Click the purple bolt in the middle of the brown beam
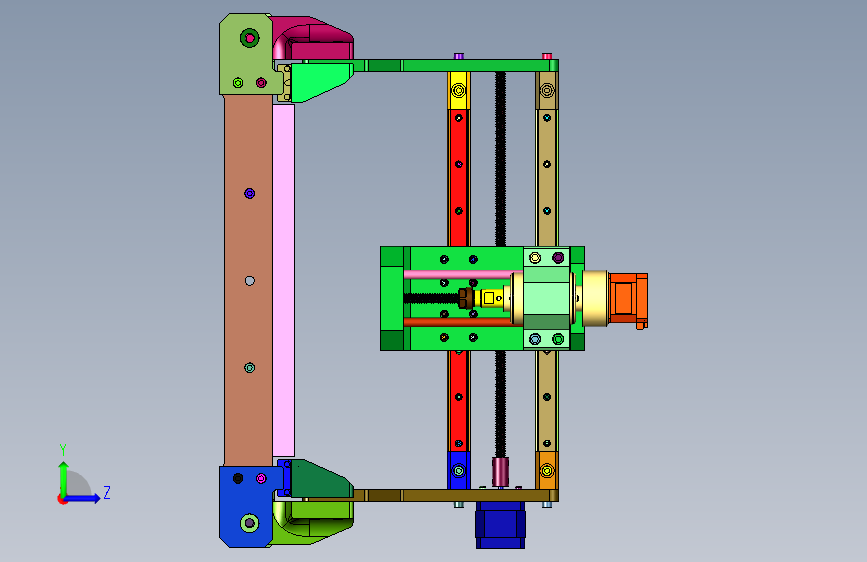867x562 pixels. click(x=249, y=193)
